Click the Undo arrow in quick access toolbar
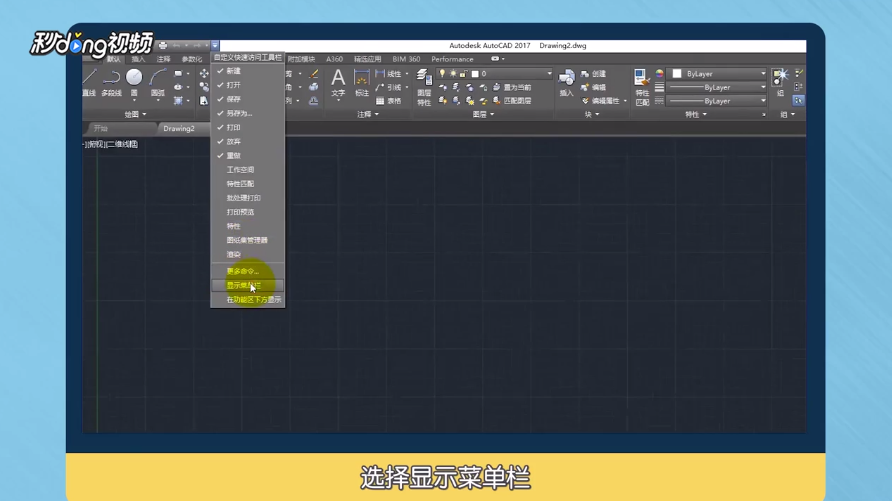Viewport: 892px width, 501px height. coord(176,45)
